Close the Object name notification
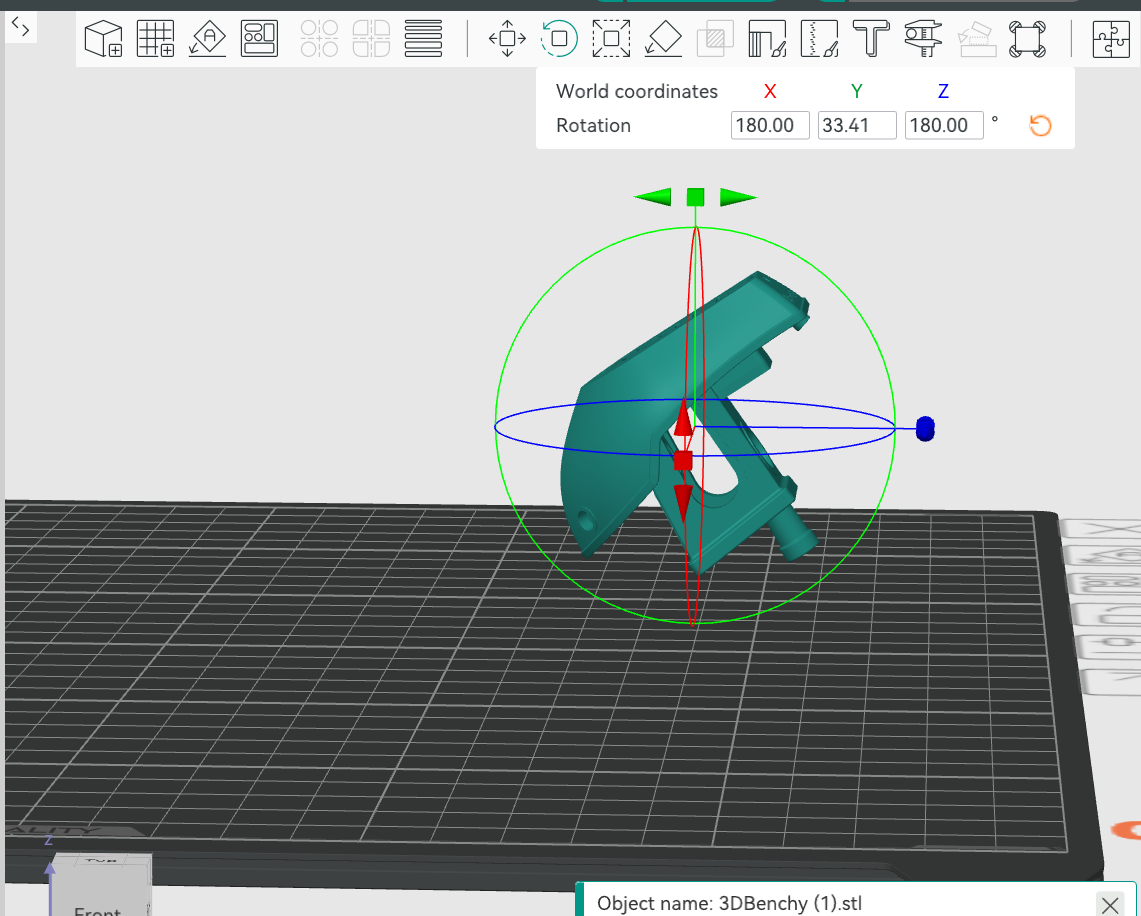 1110,904
